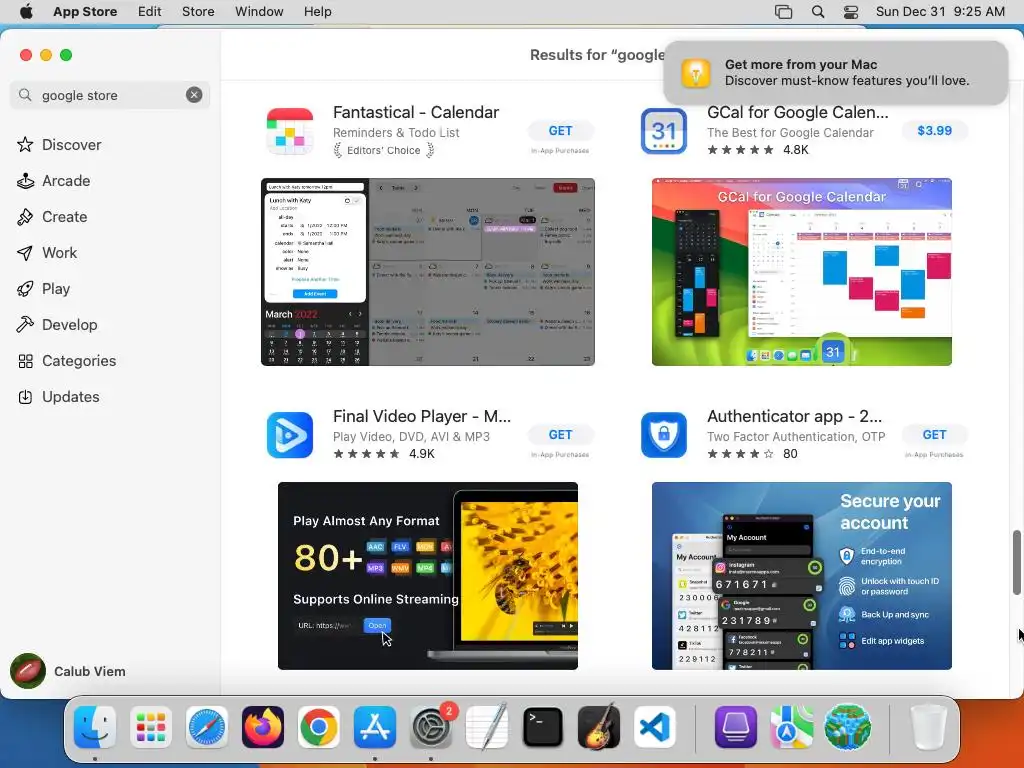Open Maps from the Dock

792,727
